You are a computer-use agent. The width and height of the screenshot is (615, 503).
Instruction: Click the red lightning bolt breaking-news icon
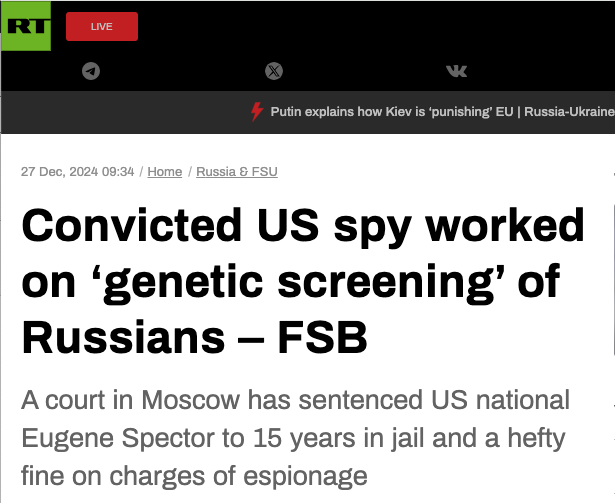[x=257, y=112]
